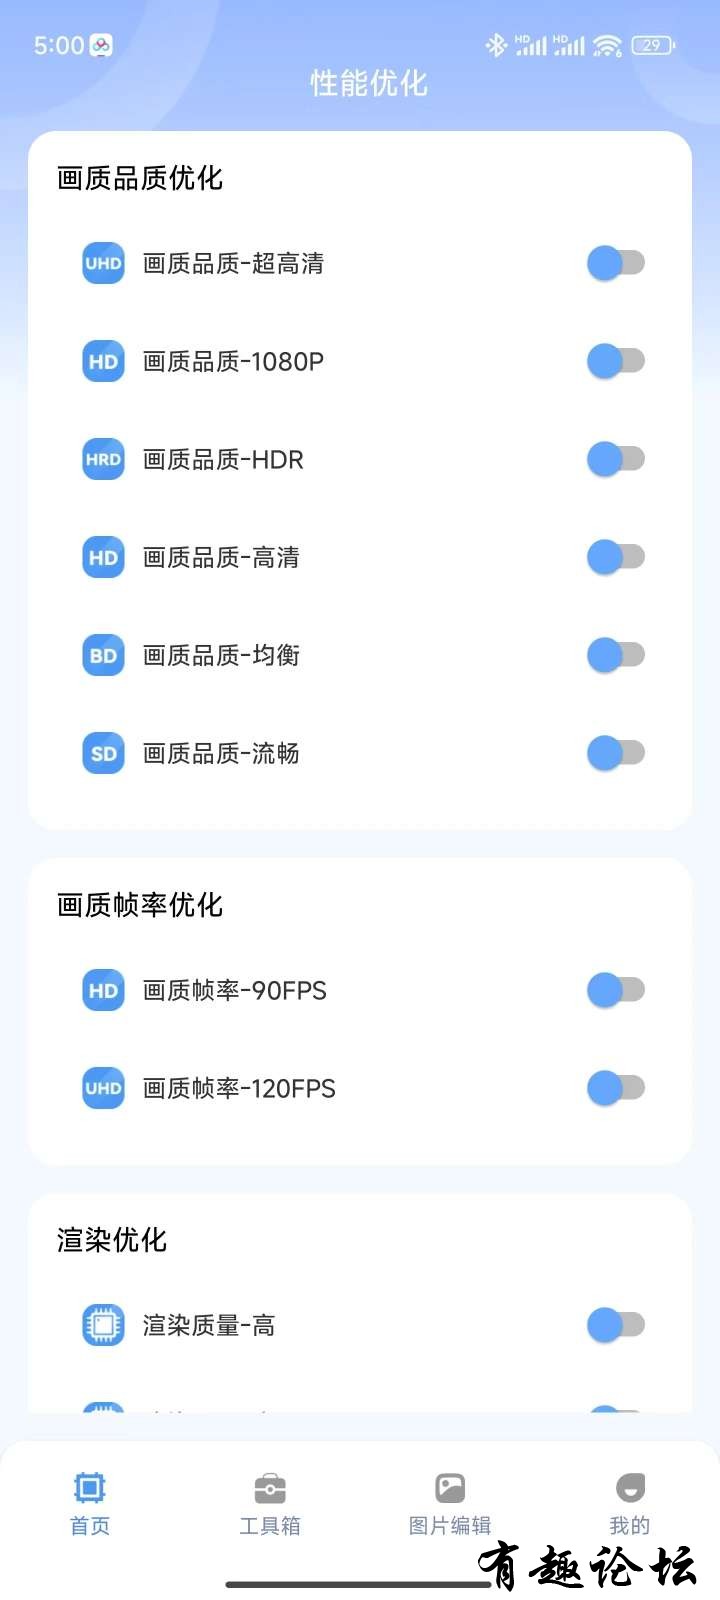Image resolution: width=720 pixels, height=1600 pixels.
Task: Select the 首页 tab
Action: coord(90,1504)
